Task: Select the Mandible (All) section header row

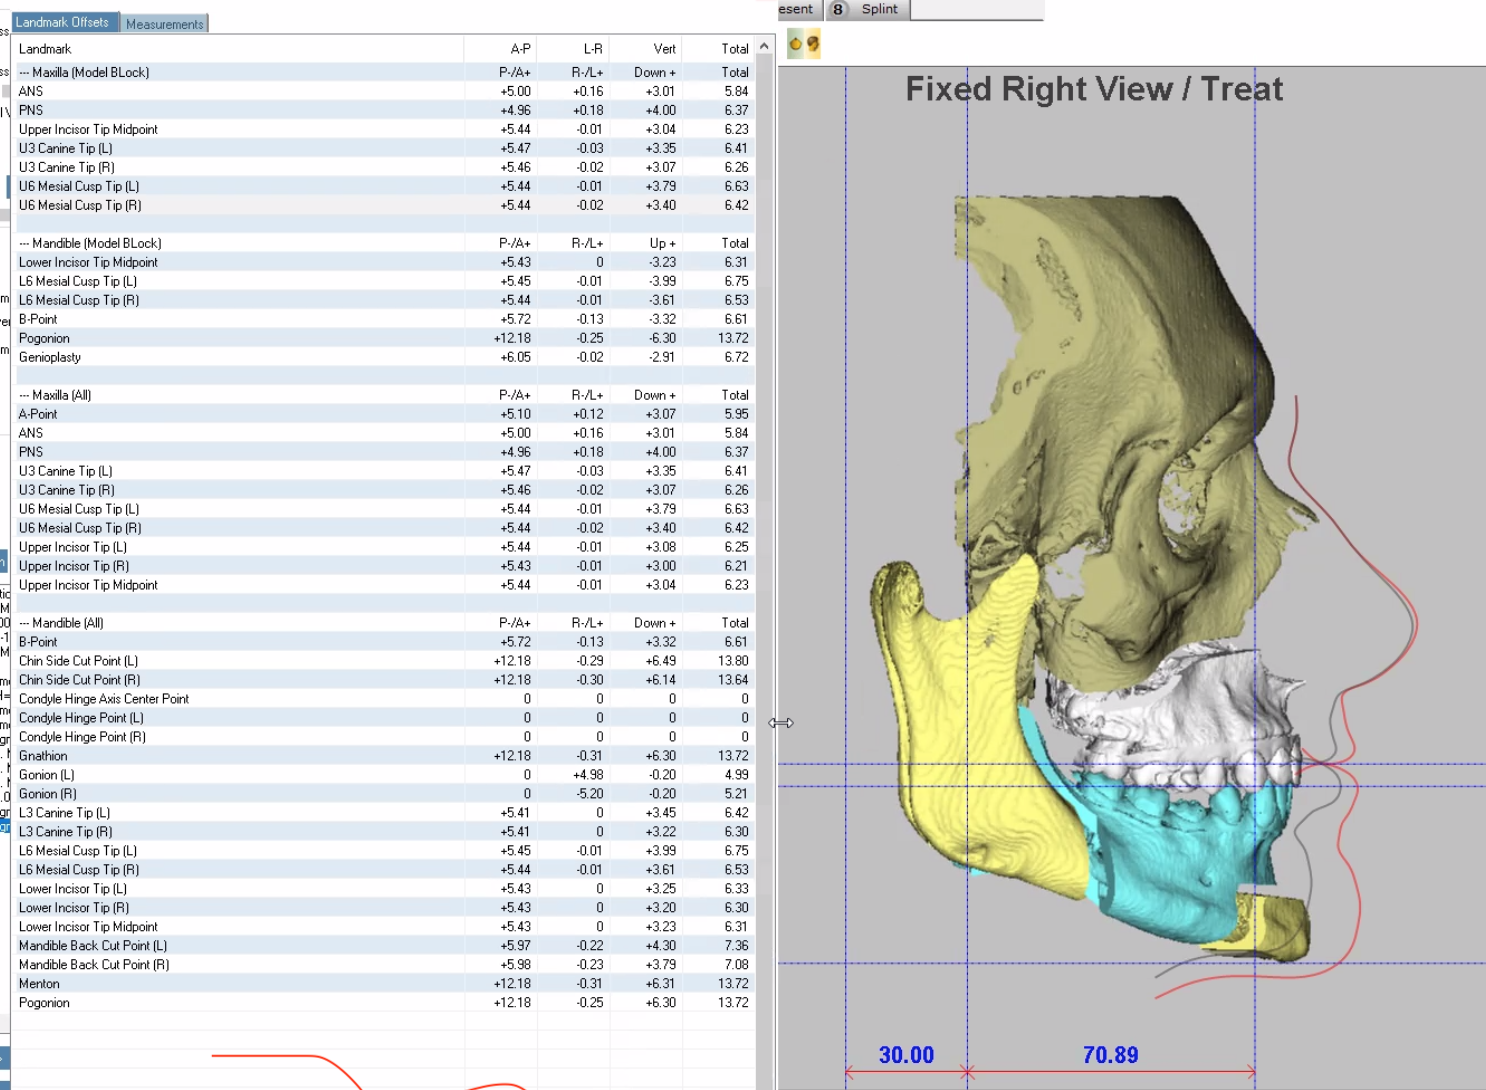Action: click(x=383, y=623)
